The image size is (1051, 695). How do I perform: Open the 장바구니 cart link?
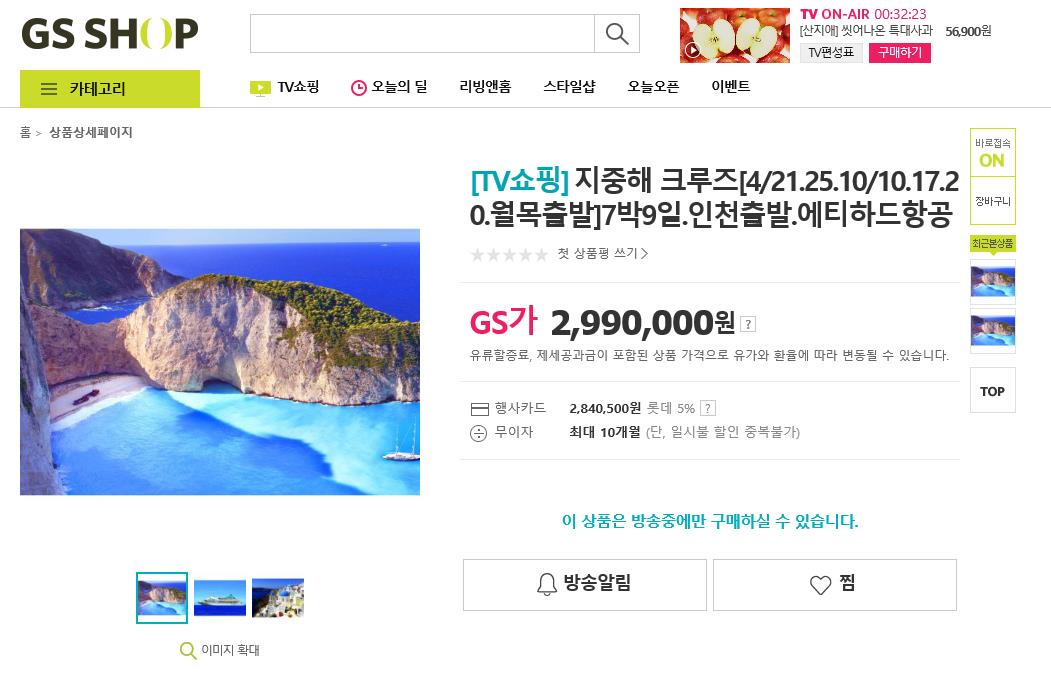click(x=993, y=201)
